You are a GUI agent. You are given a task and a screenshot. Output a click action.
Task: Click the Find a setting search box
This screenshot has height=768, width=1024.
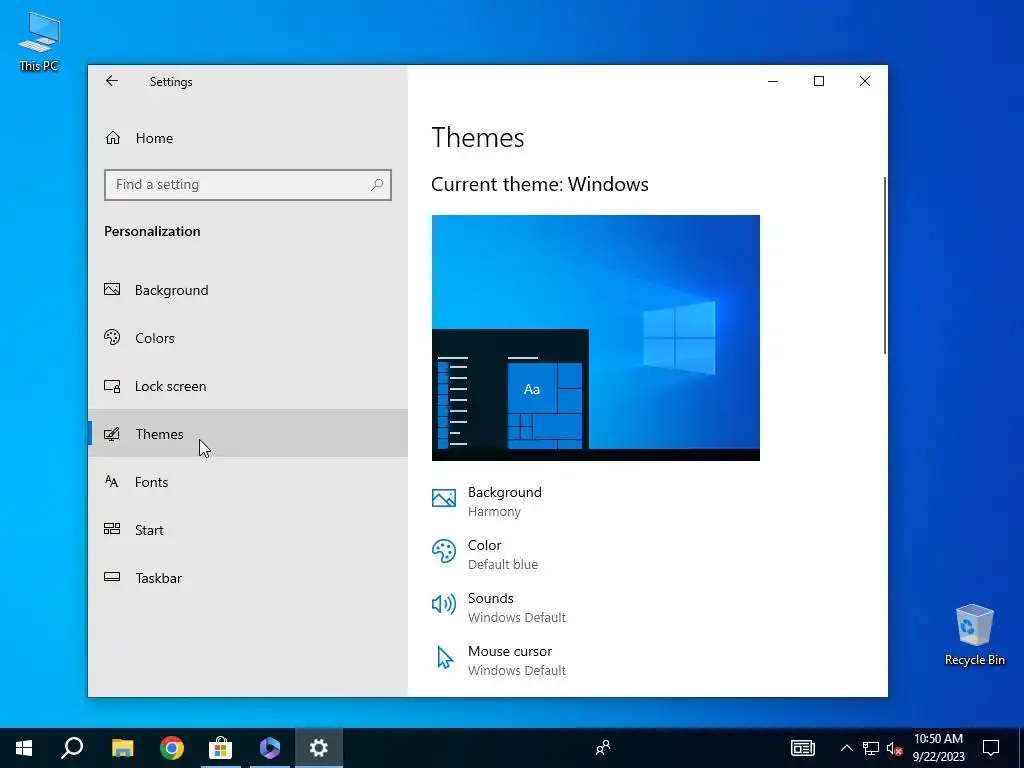[248, 185]
